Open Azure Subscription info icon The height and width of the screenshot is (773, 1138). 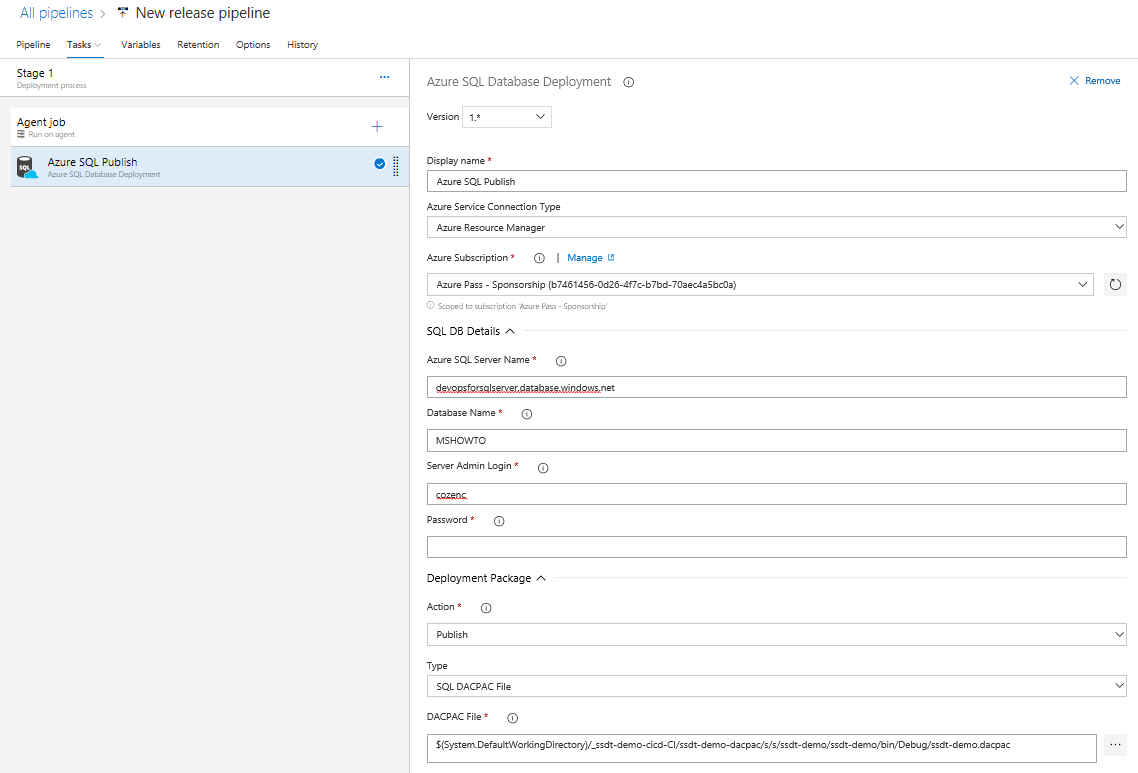[x=539, y=258]
